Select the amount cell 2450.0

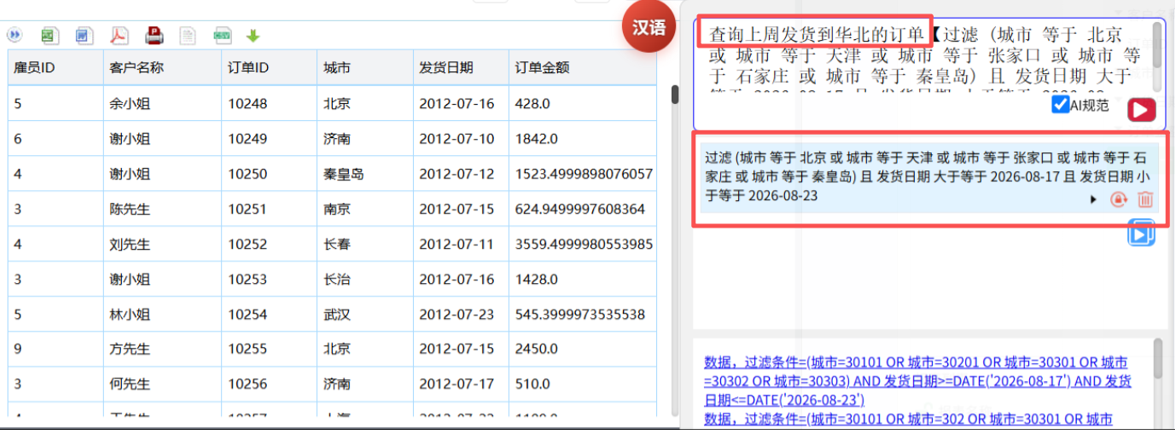[x=582, y=349]
